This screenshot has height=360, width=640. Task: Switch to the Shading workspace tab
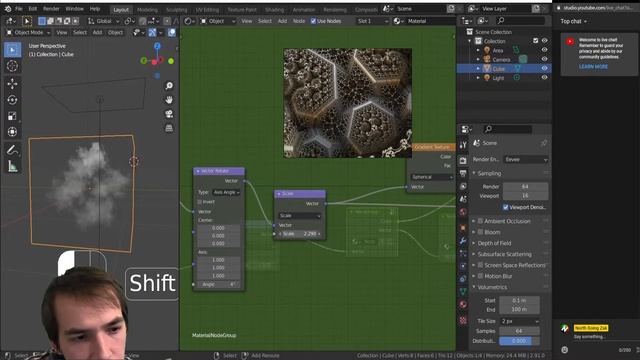[274, 9]
